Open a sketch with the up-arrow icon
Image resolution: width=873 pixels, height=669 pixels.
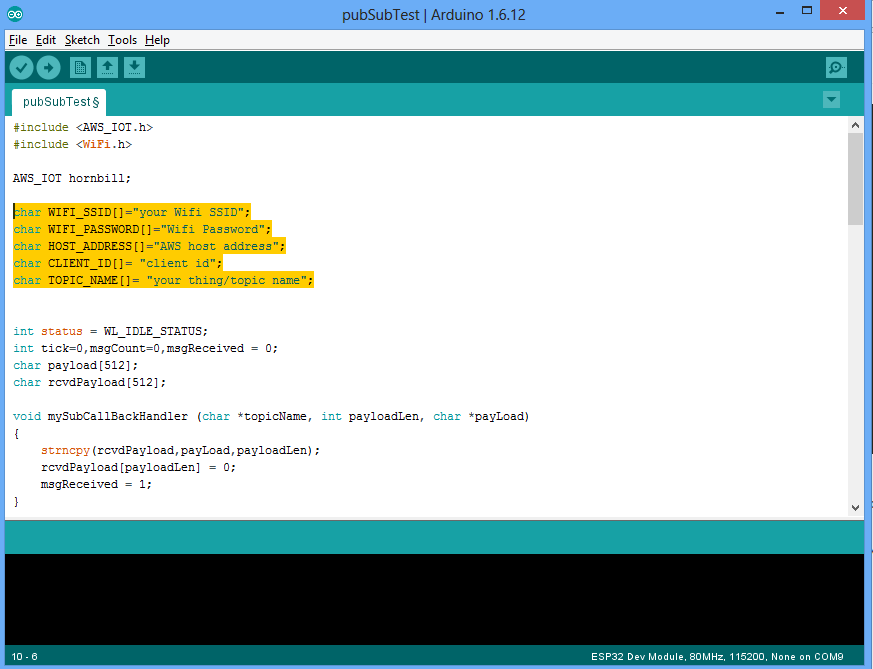click(x=107, y=67)
